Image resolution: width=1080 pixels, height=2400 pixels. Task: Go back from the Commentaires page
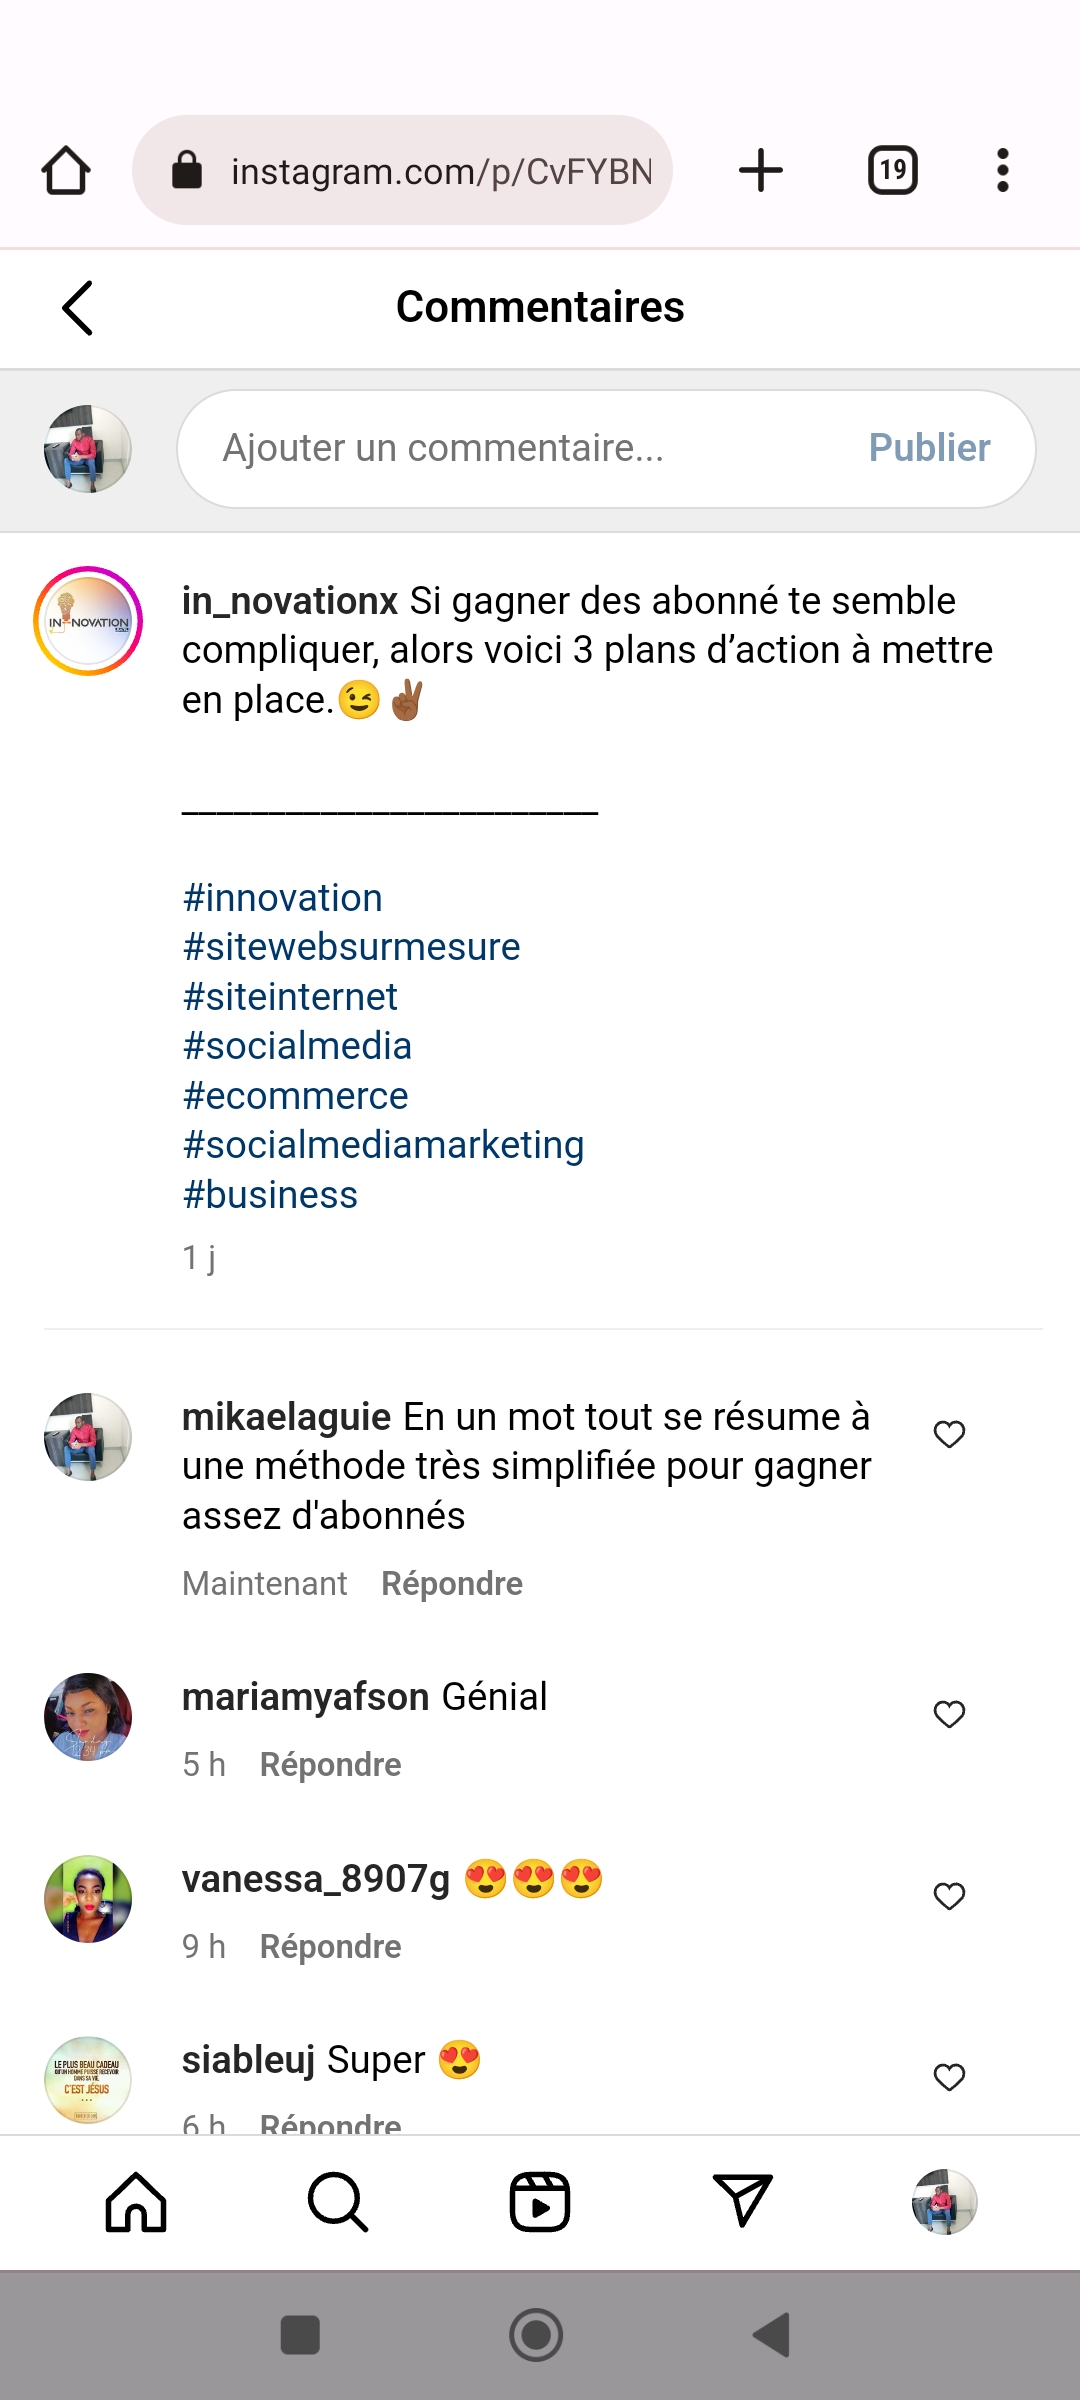[x=78, y=307]
